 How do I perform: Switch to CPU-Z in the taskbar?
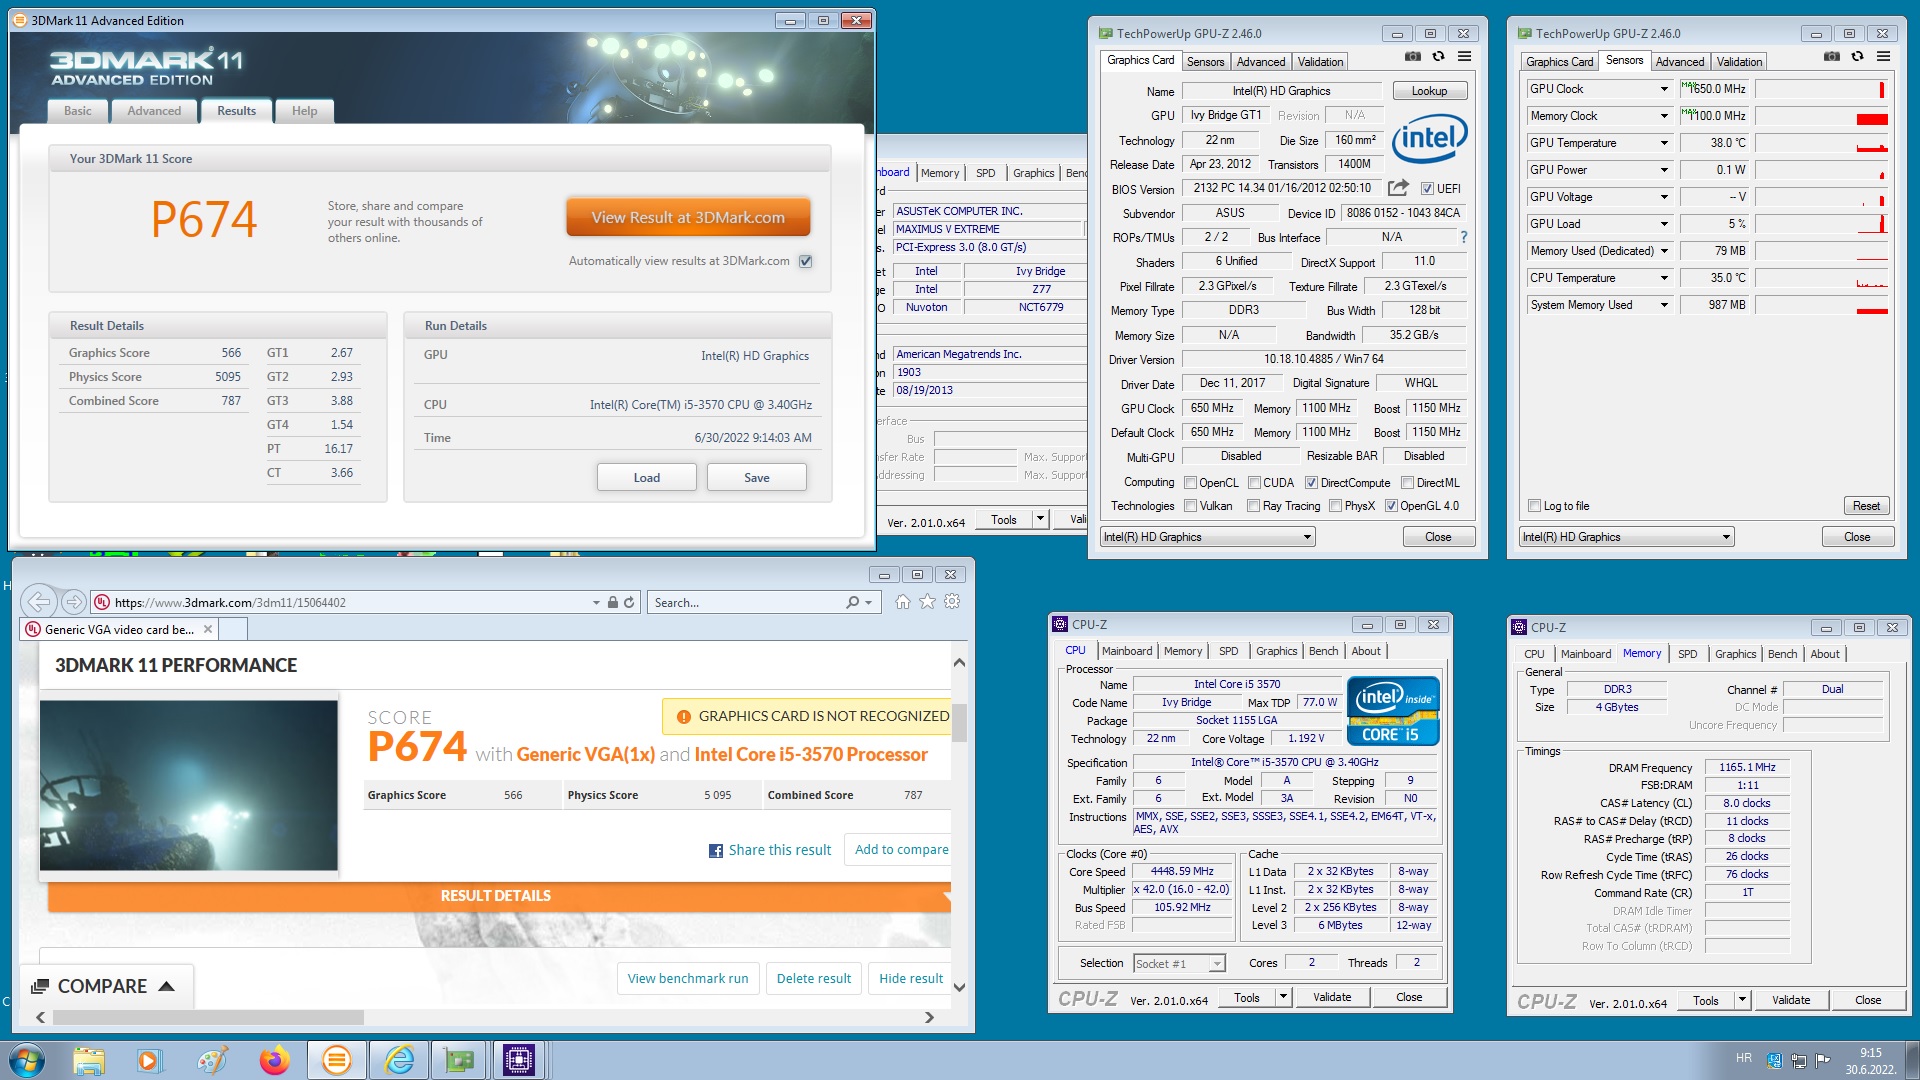(x=519, y=1060)
